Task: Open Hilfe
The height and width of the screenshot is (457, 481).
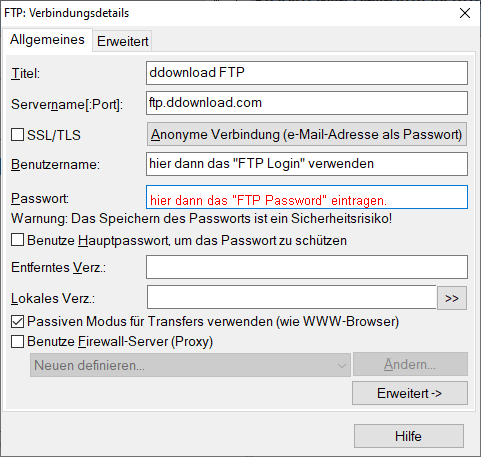Action: [x=409, y=436]
